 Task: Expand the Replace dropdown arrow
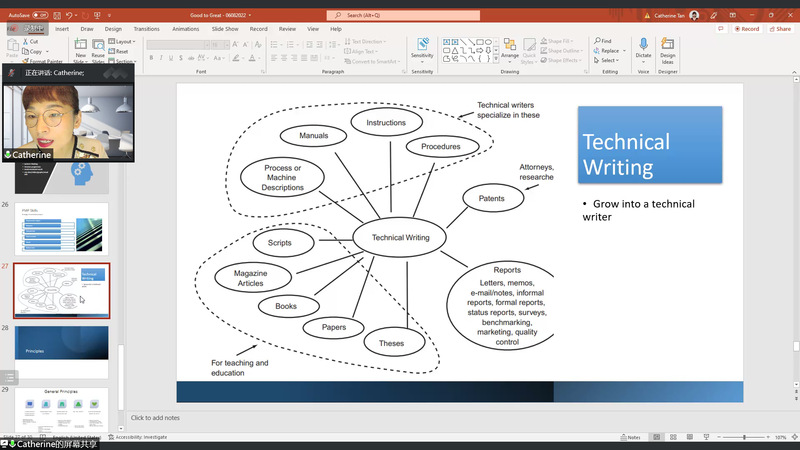(622, 50)
